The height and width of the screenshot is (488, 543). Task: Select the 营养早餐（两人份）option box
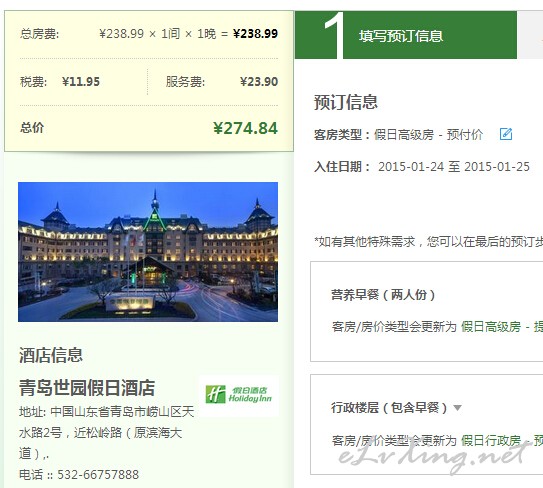click(x=427, y=312)
